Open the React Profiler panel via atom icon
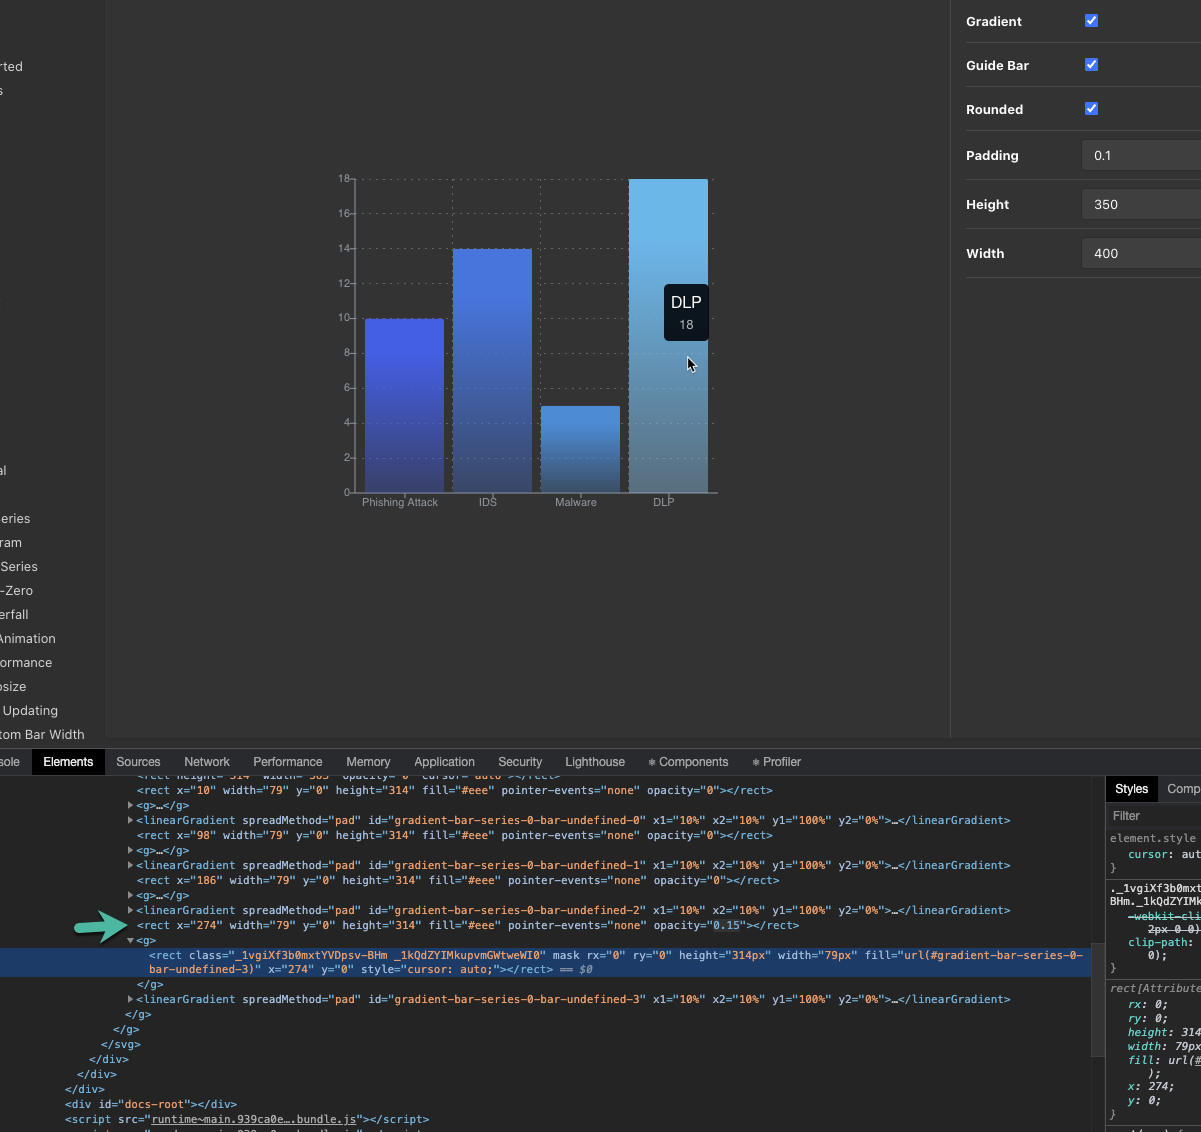 click(776, 761)
